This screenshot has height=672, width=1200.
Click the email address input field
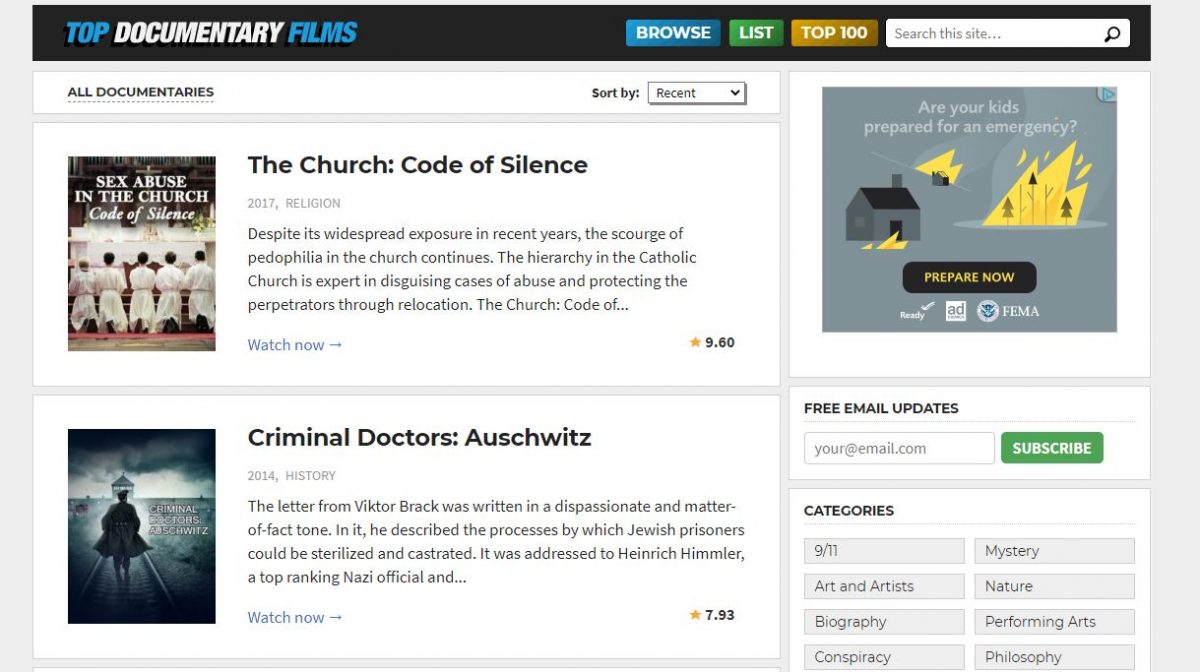[x=898, y=448]
